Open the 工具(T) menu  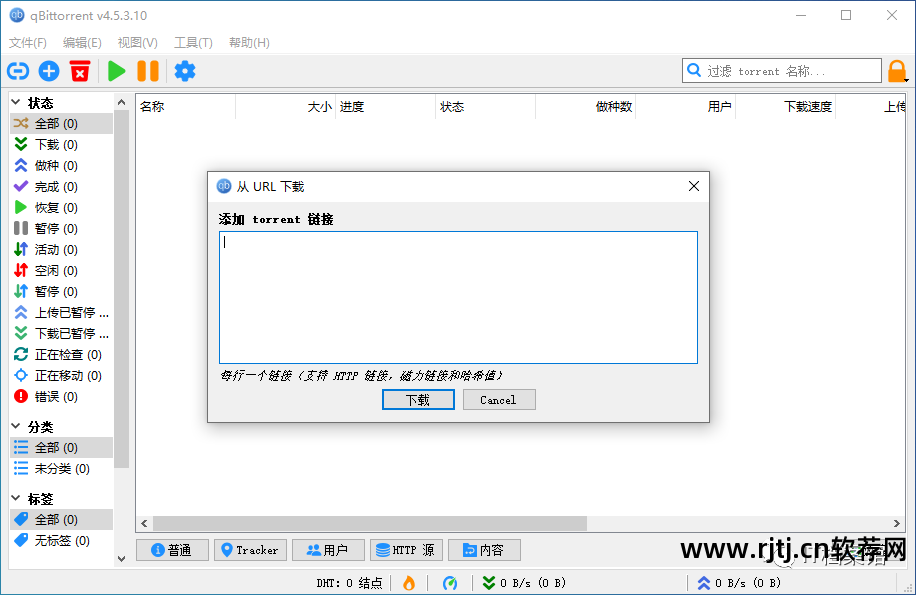pyautogui.click(x=193, y=43)
